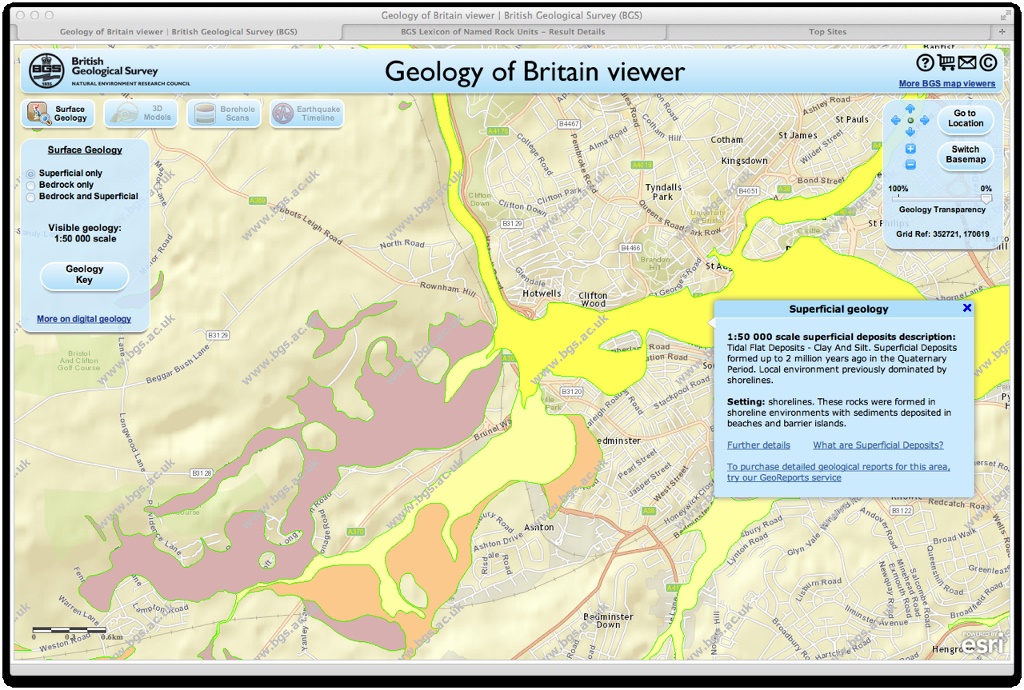Open the help question mark icon

pyautogui.click(x=925, y=63)
